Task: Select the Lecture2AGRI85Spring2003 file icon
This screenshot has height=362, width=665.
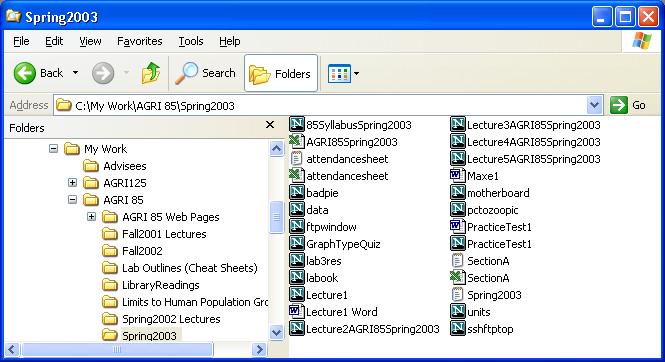Action: 297,329
